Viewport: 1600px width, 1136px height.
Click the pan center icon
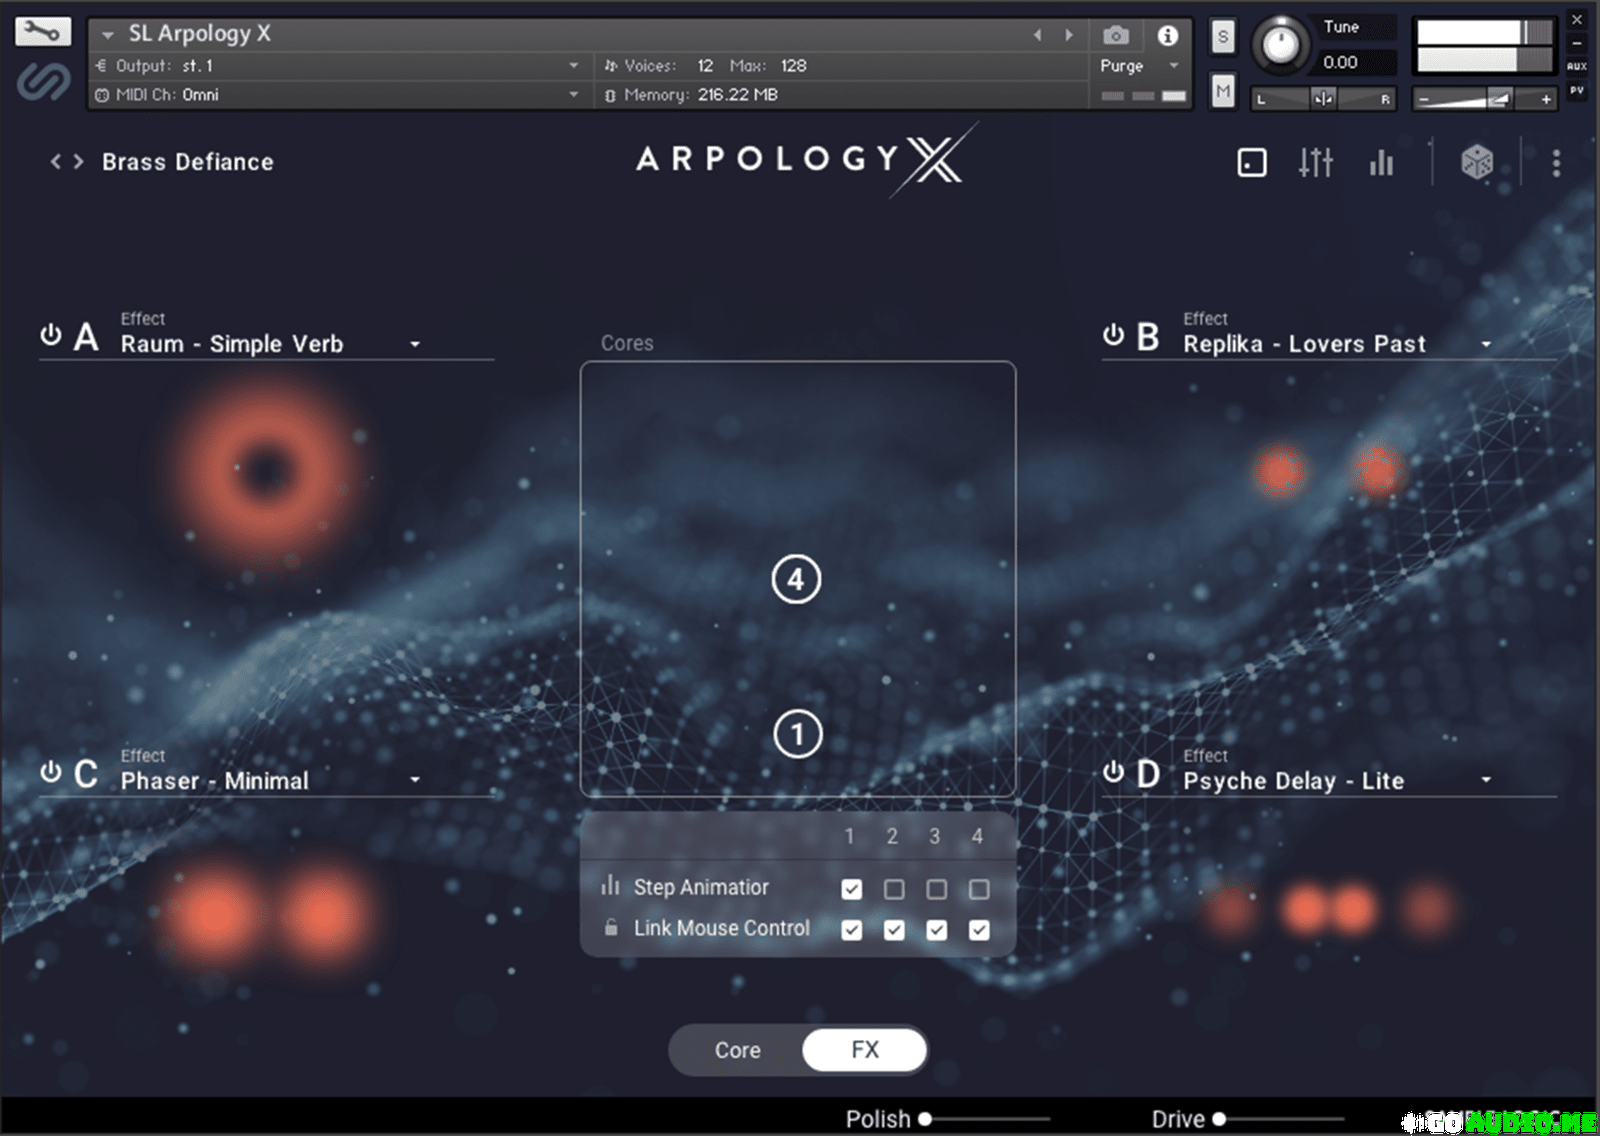(1323, 99)
